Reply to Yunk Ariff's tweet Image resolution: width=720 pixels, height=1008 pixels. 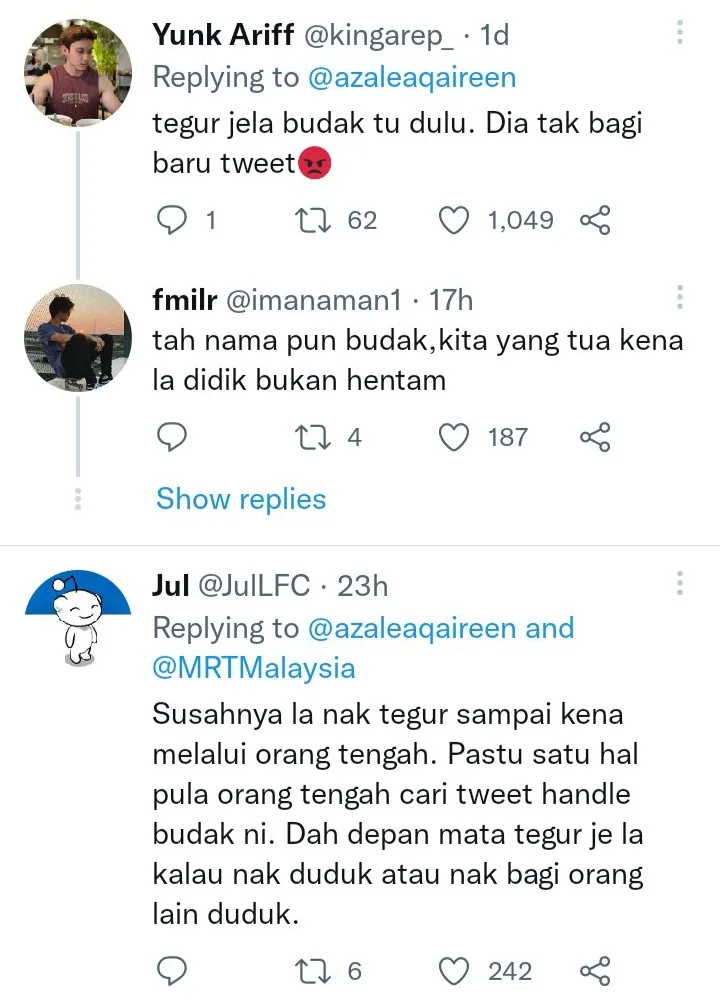[173, 220]
